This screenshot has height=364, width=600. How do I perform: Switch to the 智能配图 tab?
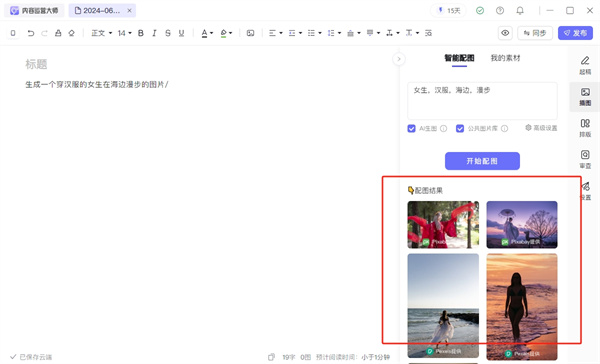pyautogui.click(x=459, y=58)
